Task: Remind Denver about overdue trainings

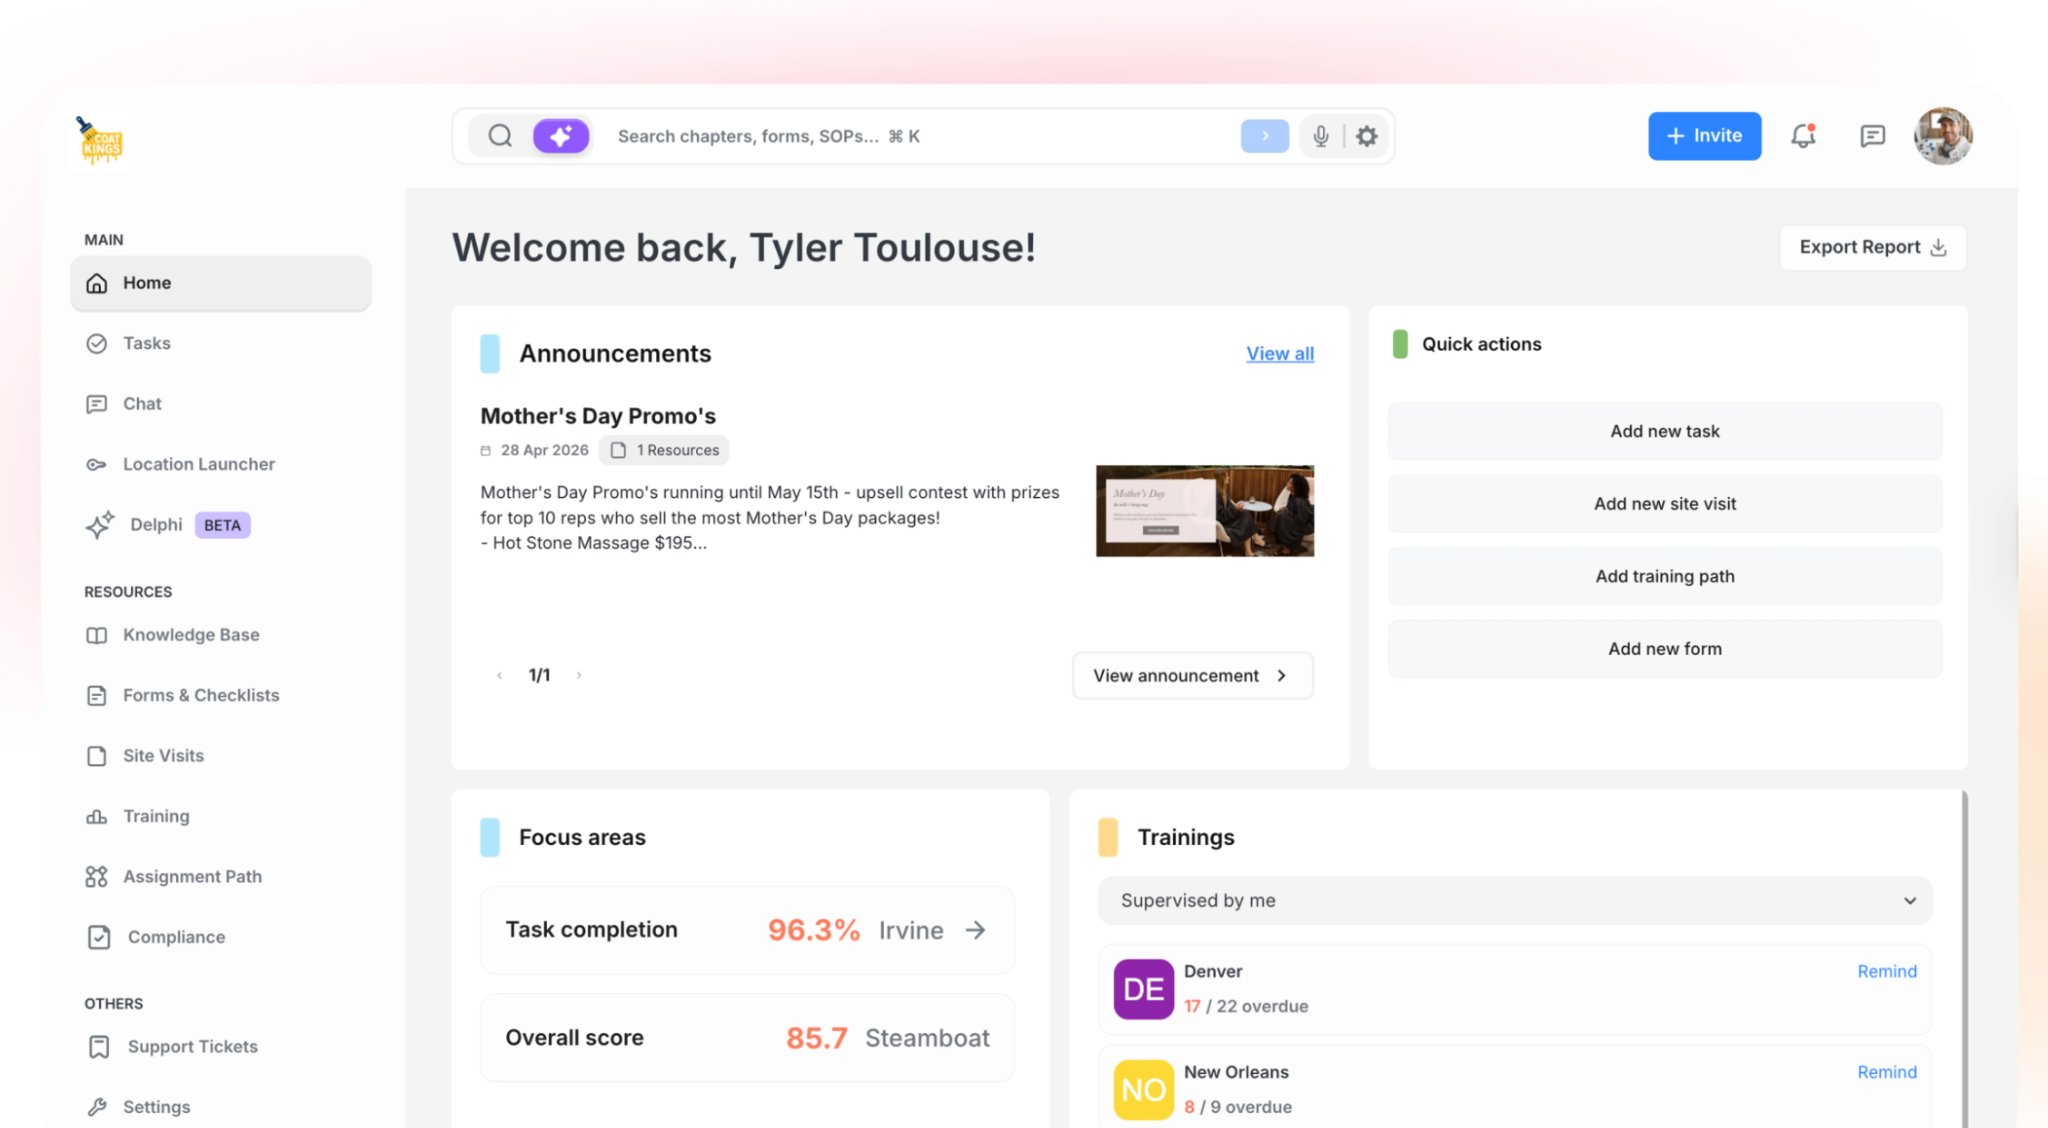Action: [1887, 971]
